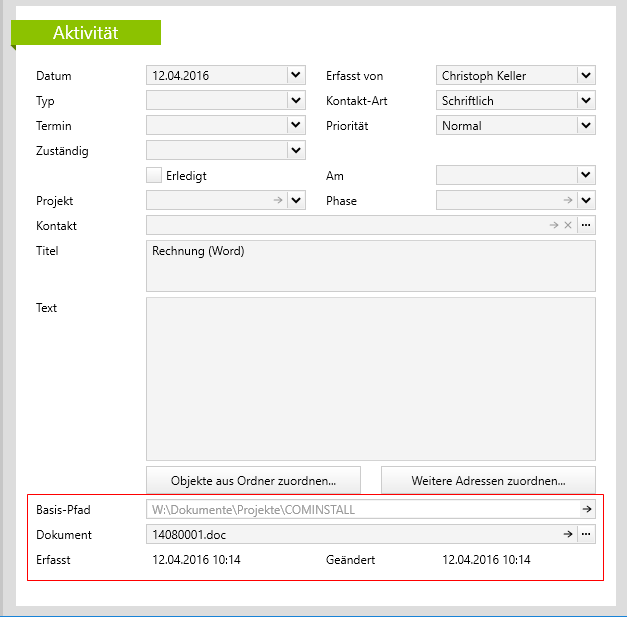Open the Datum date dropdown
Screen dimensions: 627x617
pos(295,75)
